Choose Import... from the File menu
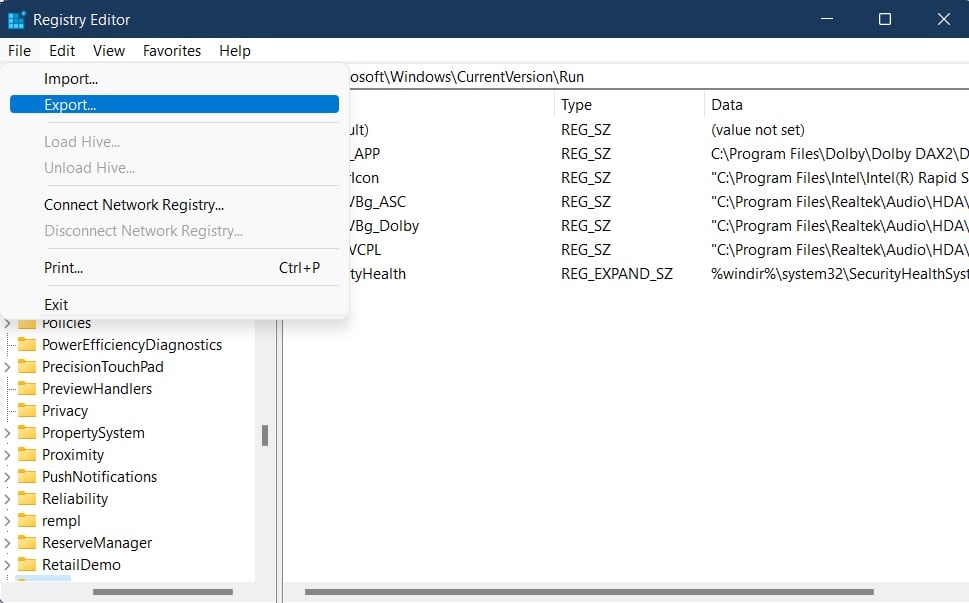Viewport: 969px width, 603px height. [x=174, y=78]
